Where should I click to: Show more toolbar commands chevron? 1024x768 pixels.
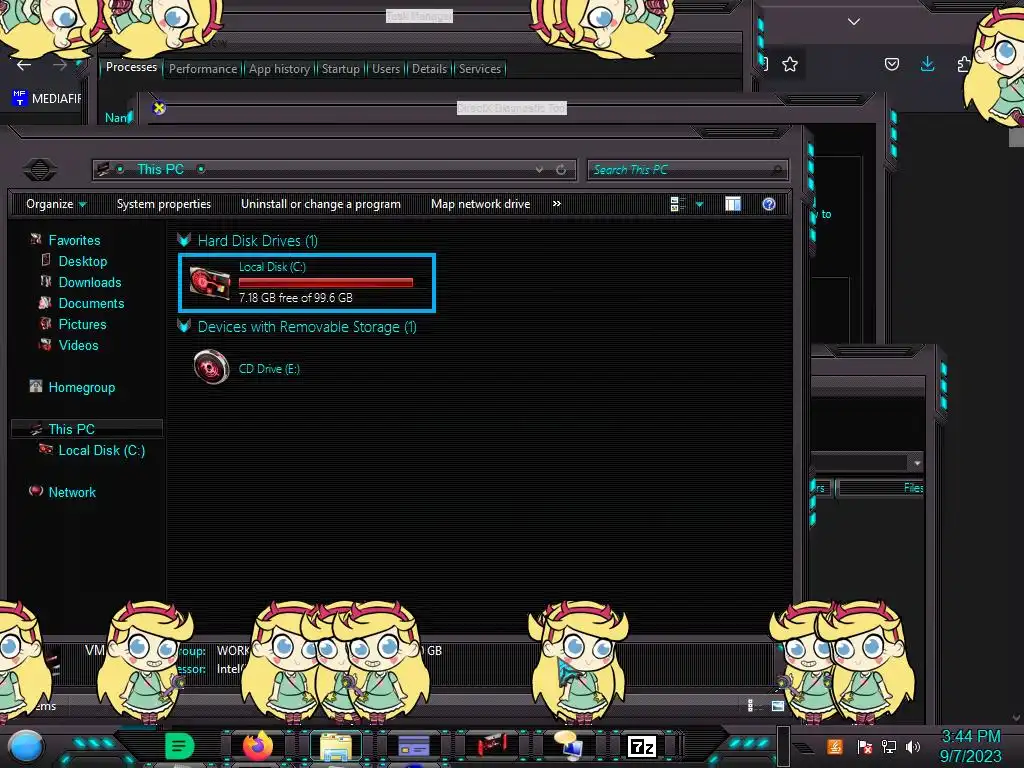pos(556,204)
